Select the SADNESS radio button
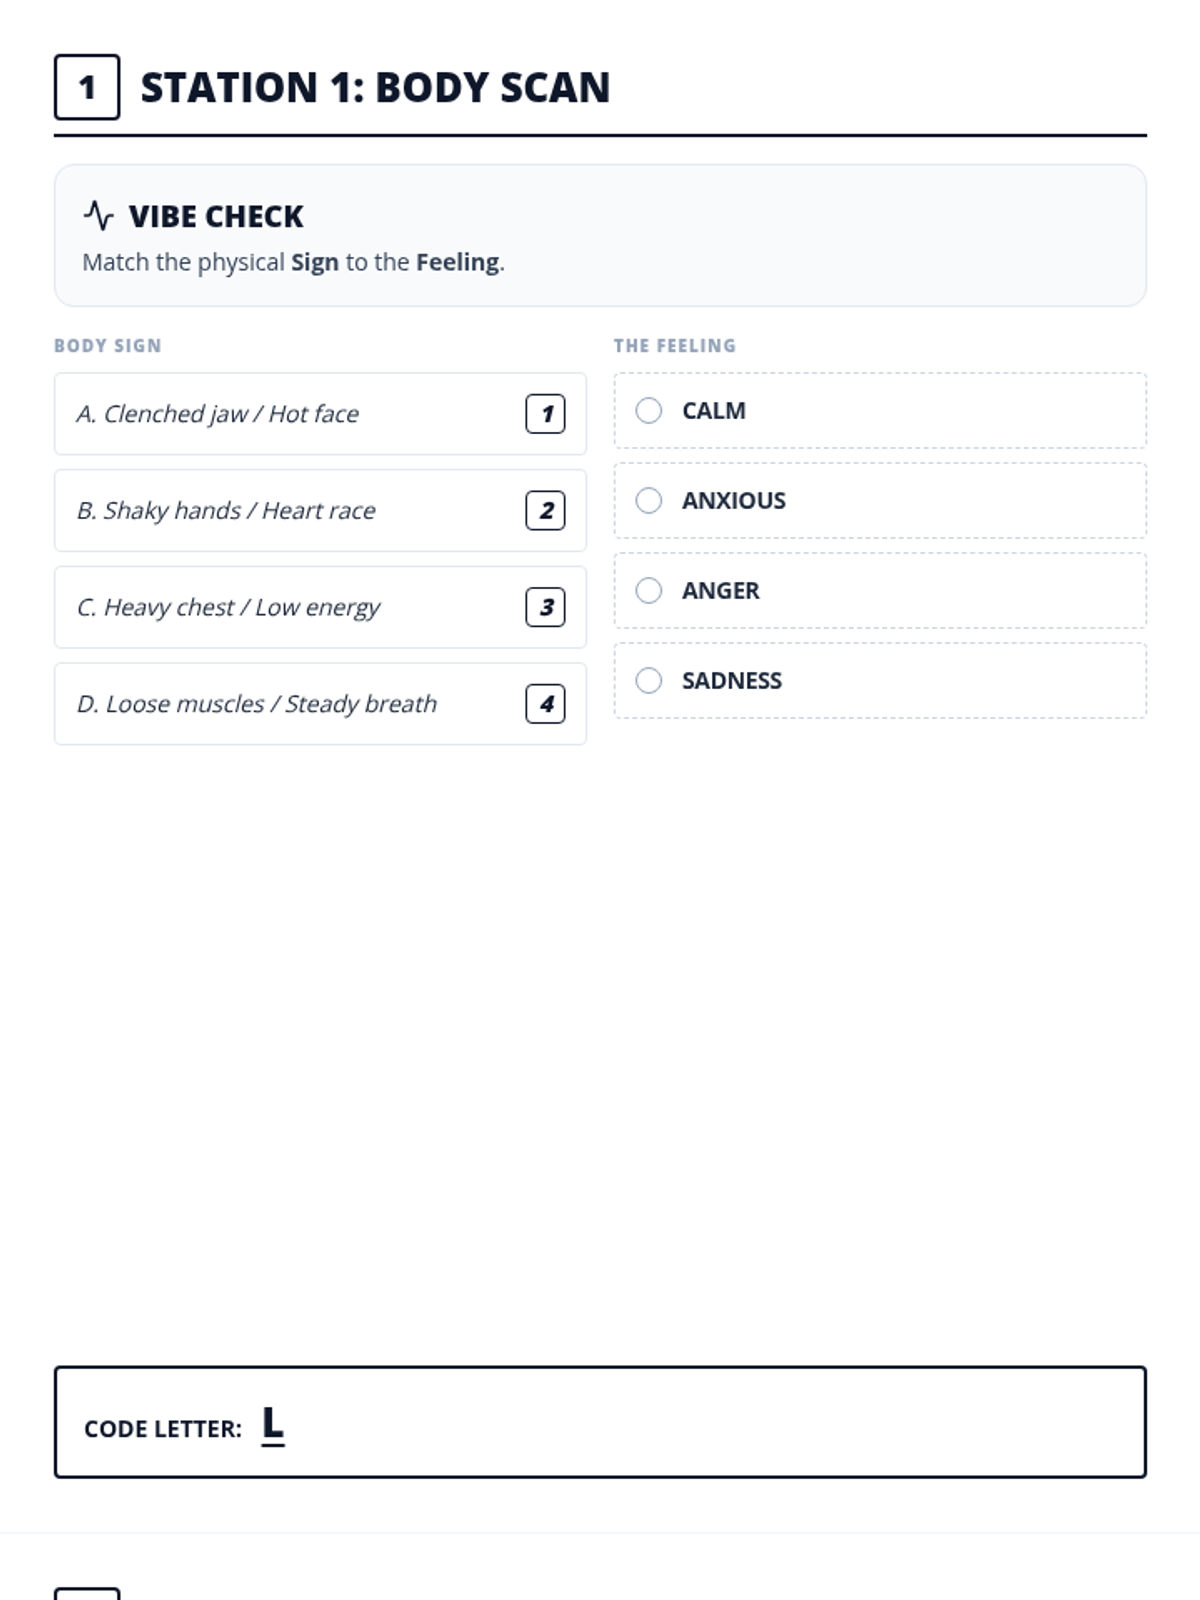Image resolution: width=1200 pixels, height=1600 pixels. (649, 681)
